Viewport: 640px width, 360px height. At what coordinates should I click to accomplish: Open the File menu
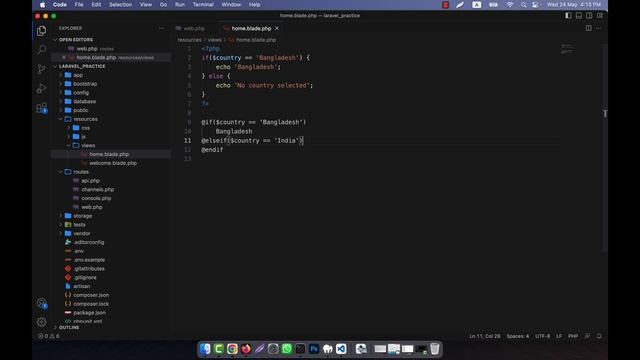point(79,5)
